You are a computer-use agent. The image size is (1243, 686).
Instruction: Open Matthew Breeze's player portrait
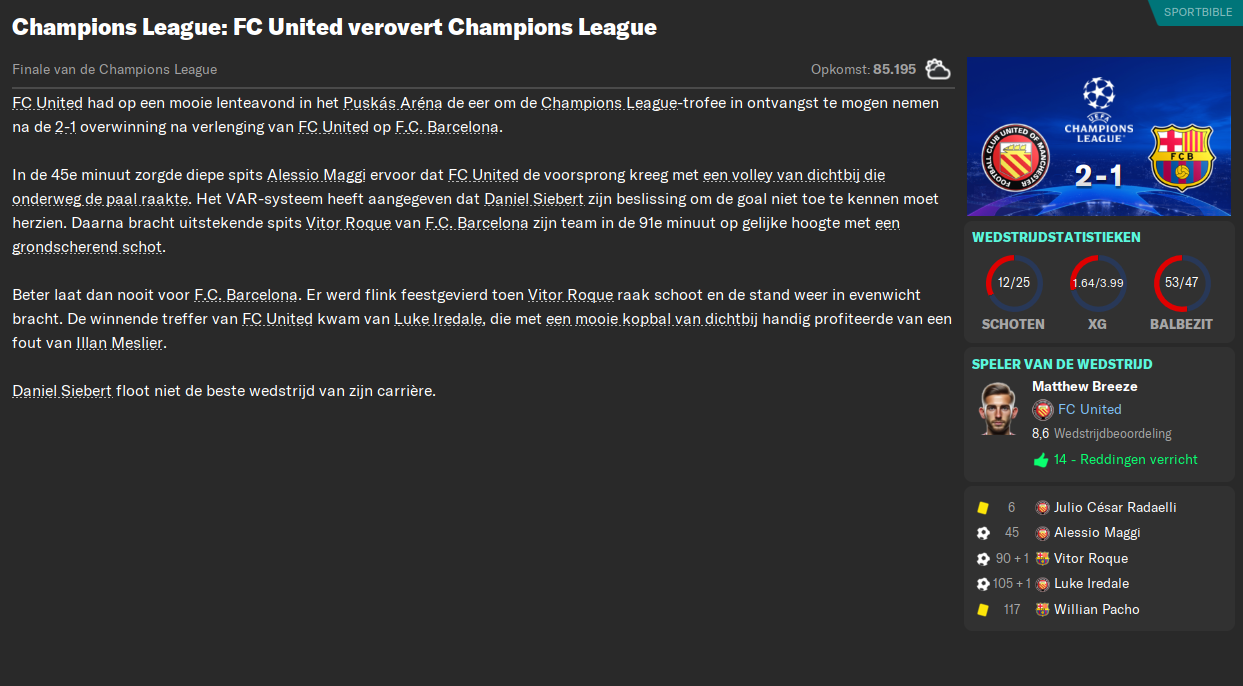click(x=999, y=409)
